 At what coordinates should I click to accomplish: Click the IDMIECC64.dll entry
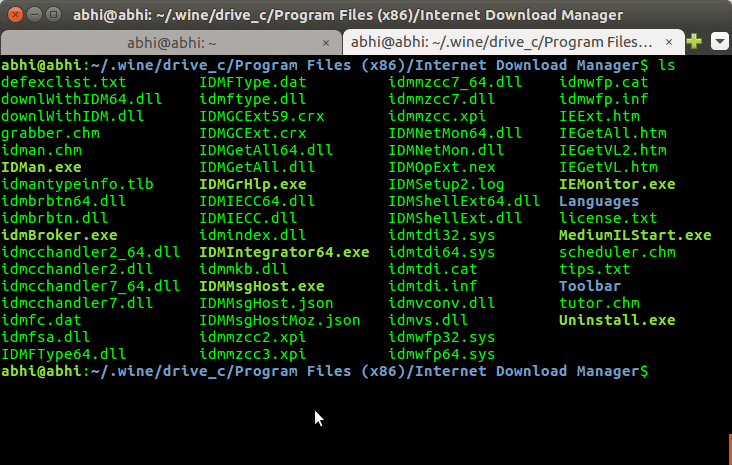coord(258,201)
